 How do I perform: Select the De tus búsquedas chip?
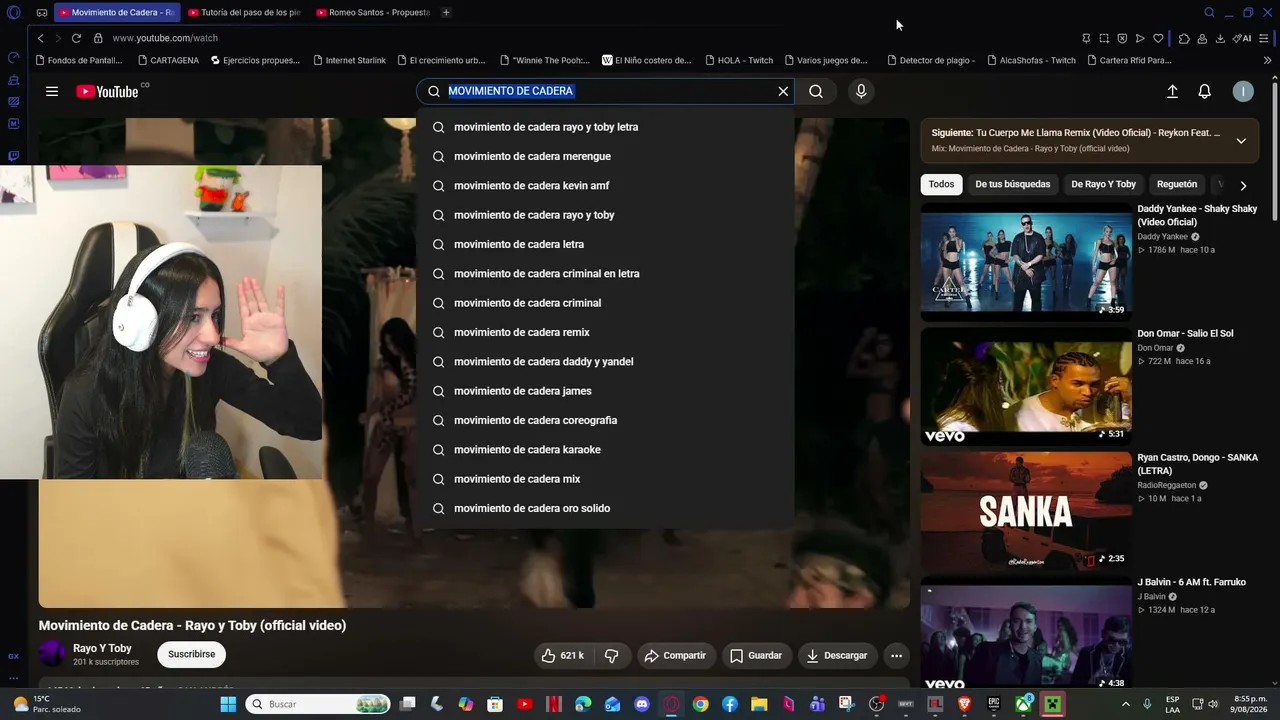[x=1013, y=184]
